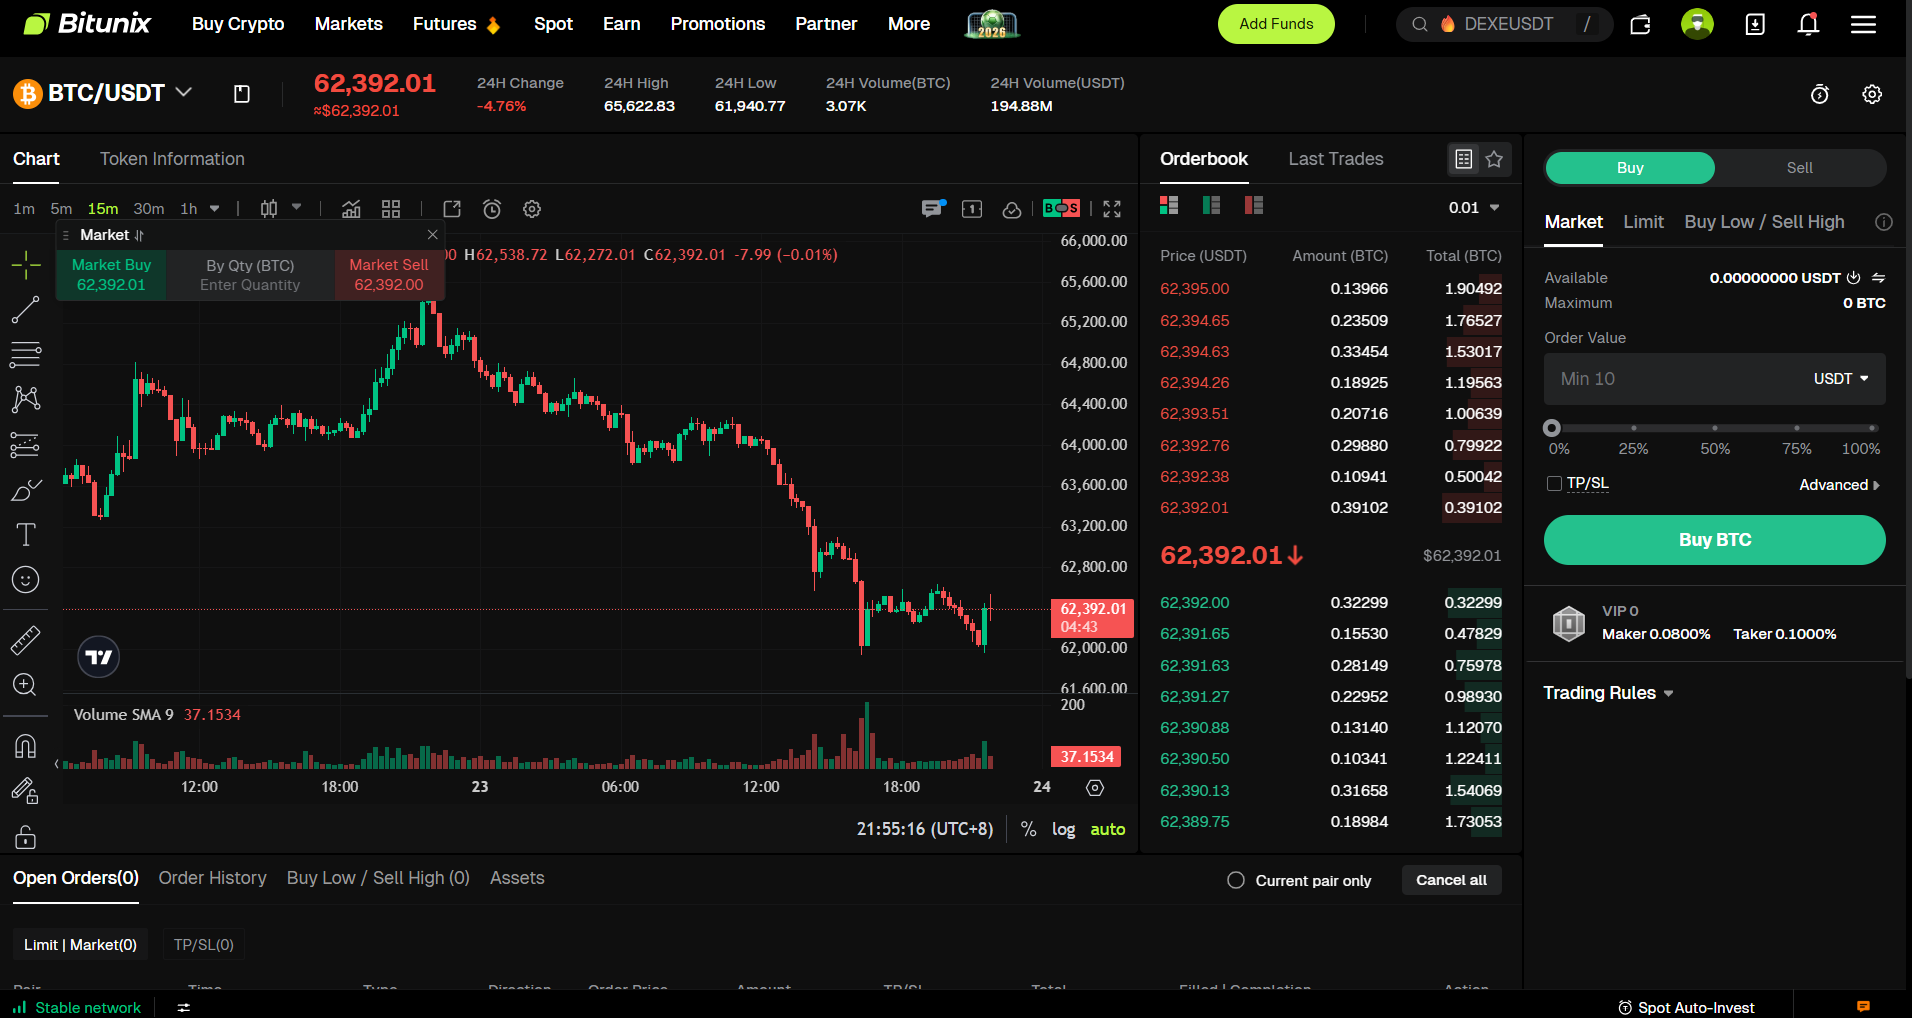Change orderbook 0.01 precision dropdown
1912x1018 pixels.
pos(1474,208)
